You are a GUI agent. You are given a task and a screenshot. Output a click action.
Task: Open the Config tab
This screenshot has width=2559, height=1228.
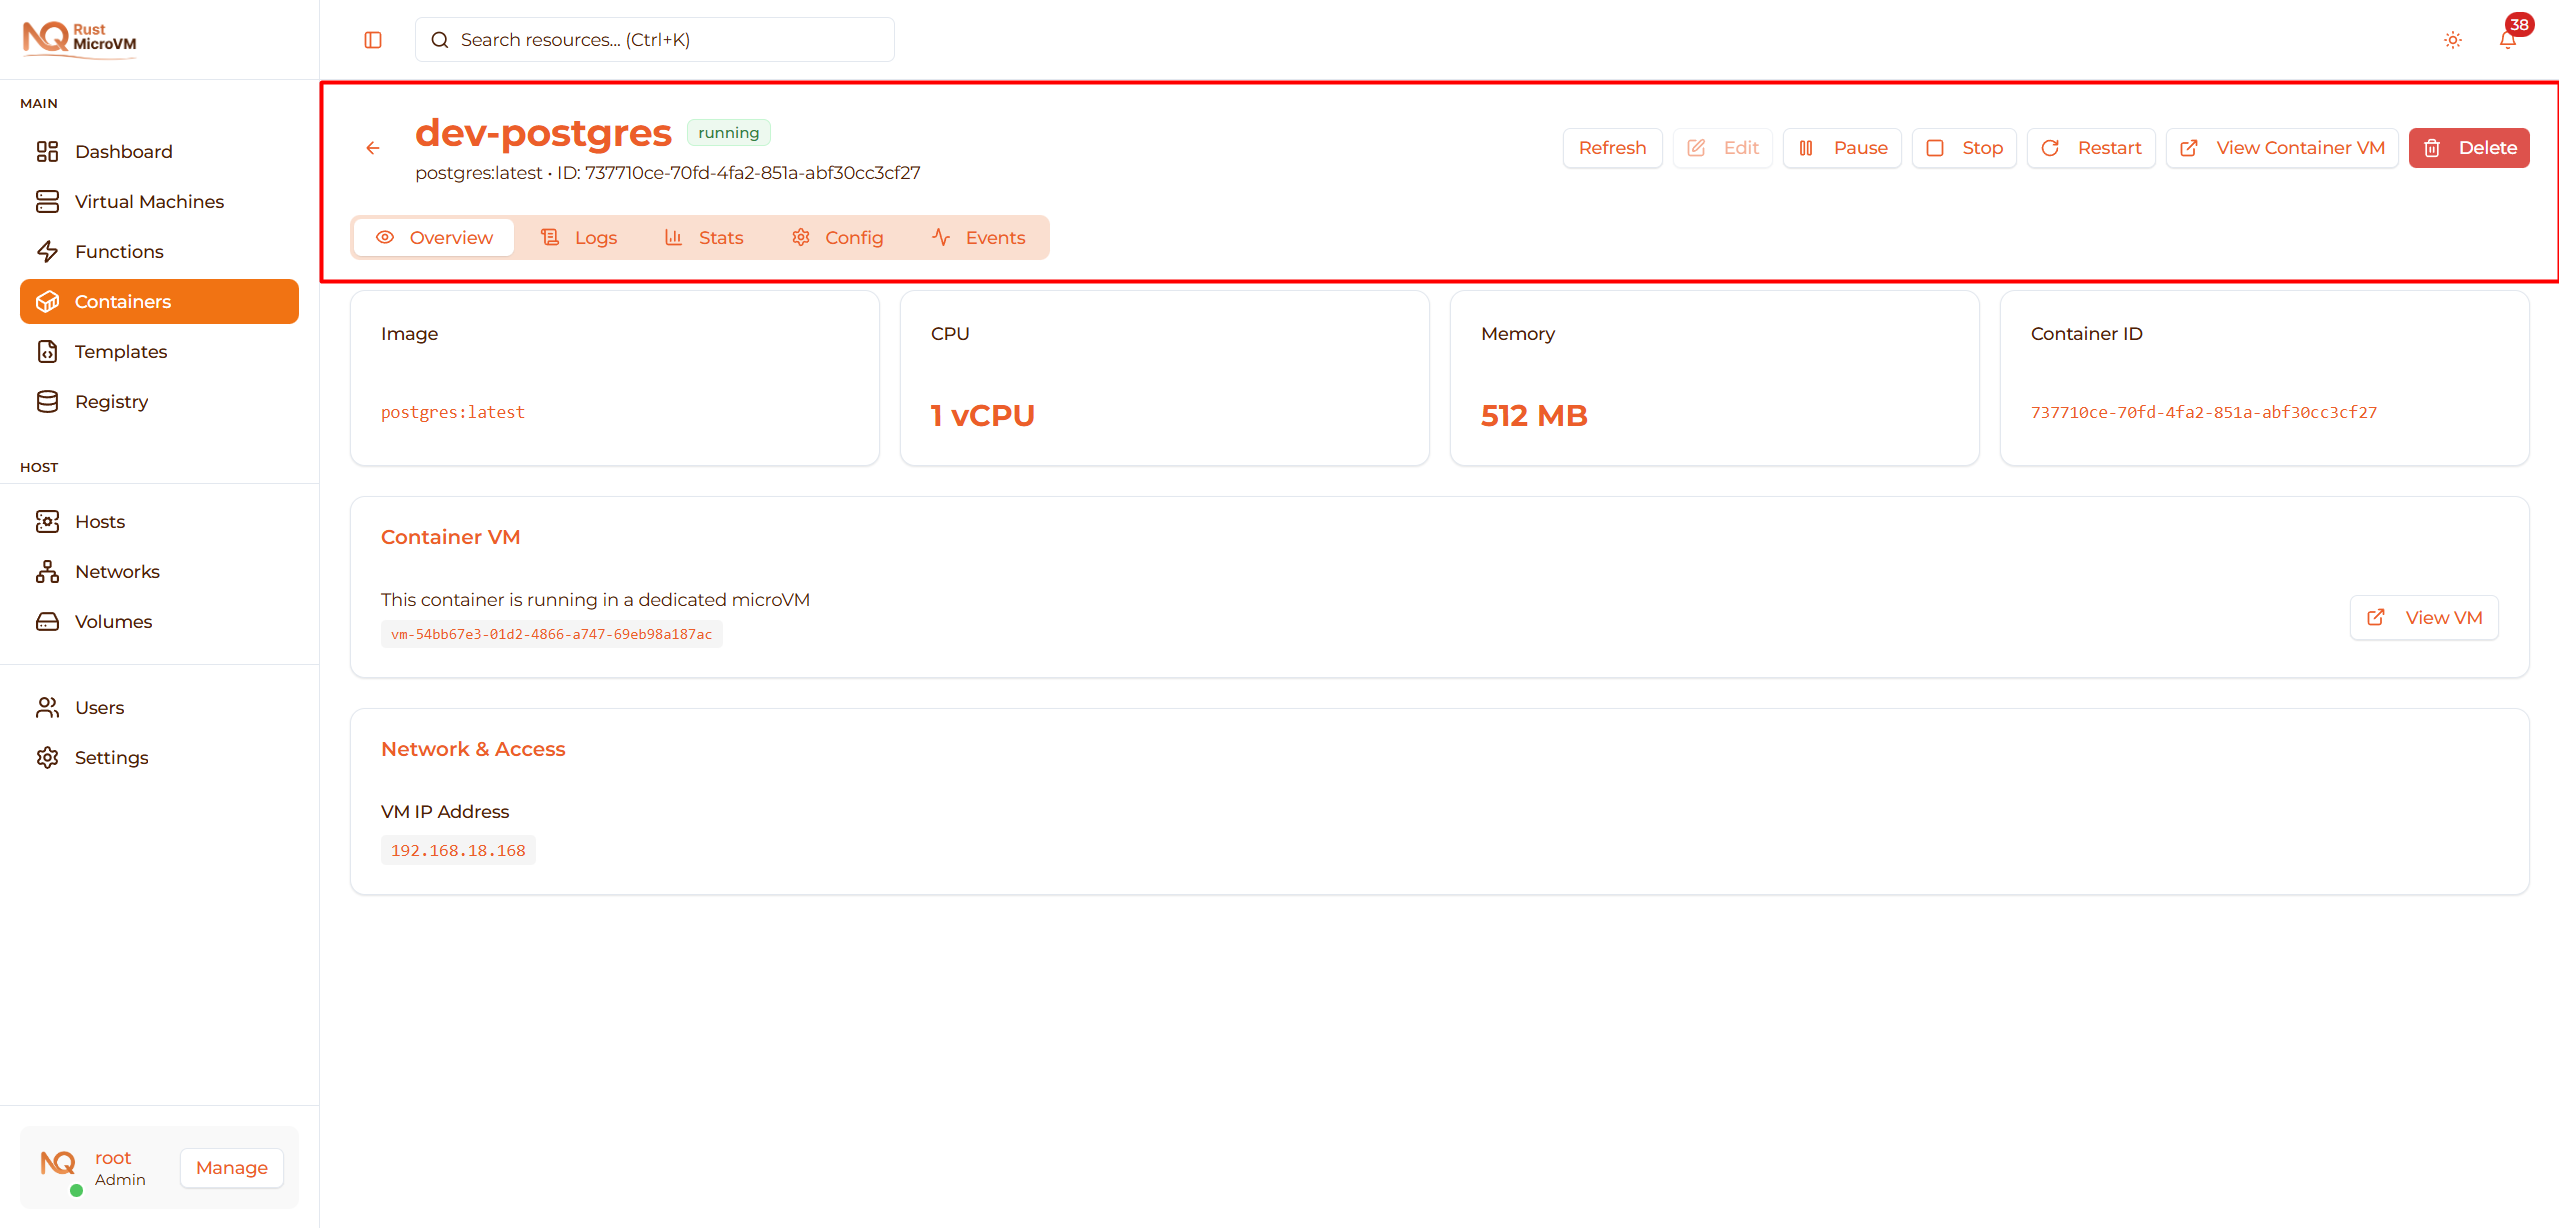pyautogui.click(x=838, y=237)
